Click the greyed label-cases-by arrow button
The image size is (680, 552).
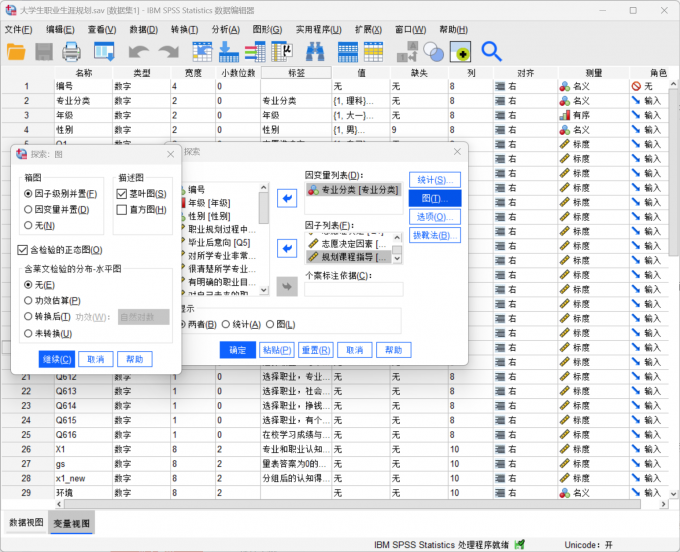click(287, 286)
